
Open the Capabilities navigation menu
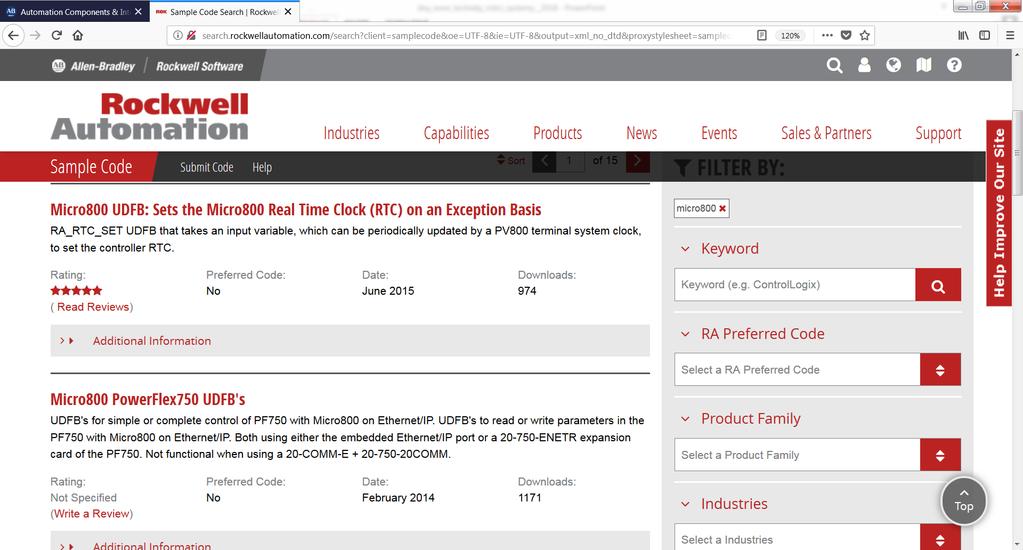tap(456, 133)
